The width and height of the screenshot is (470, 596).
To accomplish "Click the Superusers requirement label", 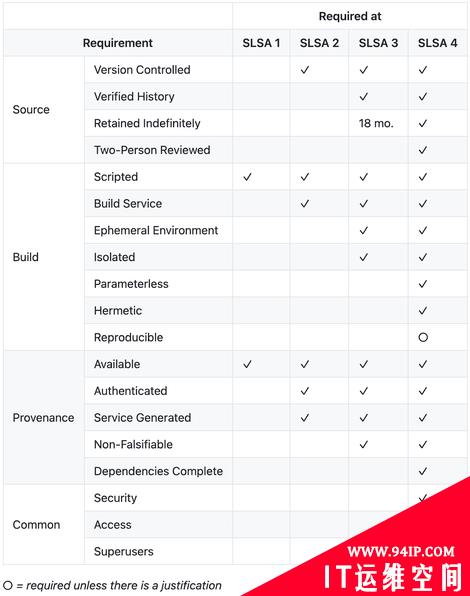I will 124,552.
